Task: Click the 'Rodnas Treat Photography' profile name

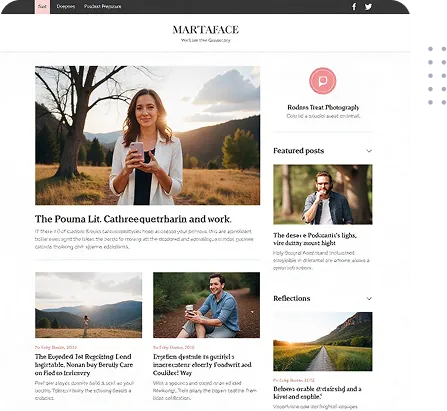Action: tap(323, 107)
